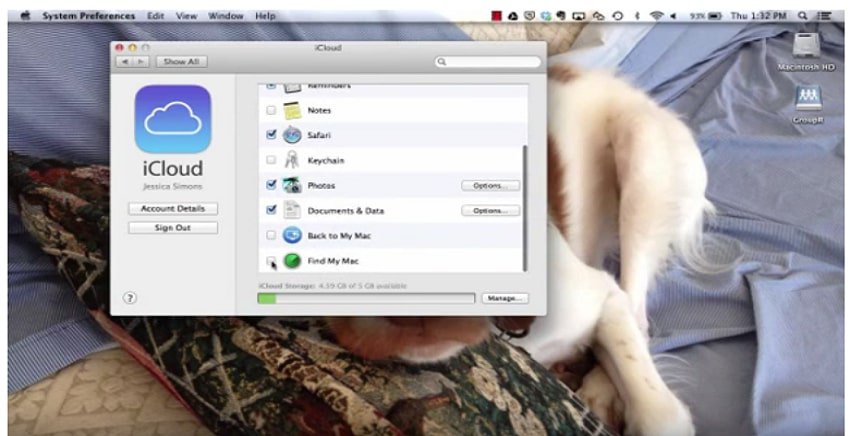Image resolution: width=850 pixels, height=436 pixels.
Task: Open the View menu
Action: 186,16
